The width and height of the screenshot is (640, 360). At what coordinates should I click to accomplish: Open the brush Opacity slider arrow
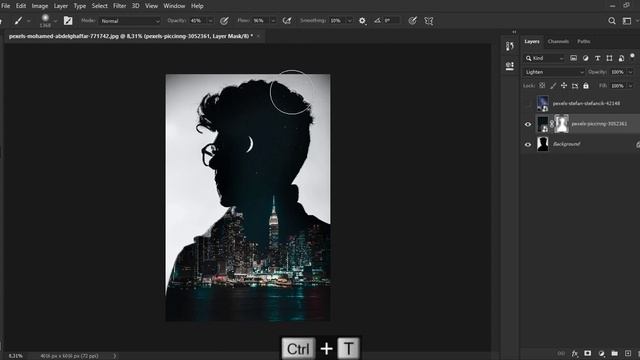point(211,21)
